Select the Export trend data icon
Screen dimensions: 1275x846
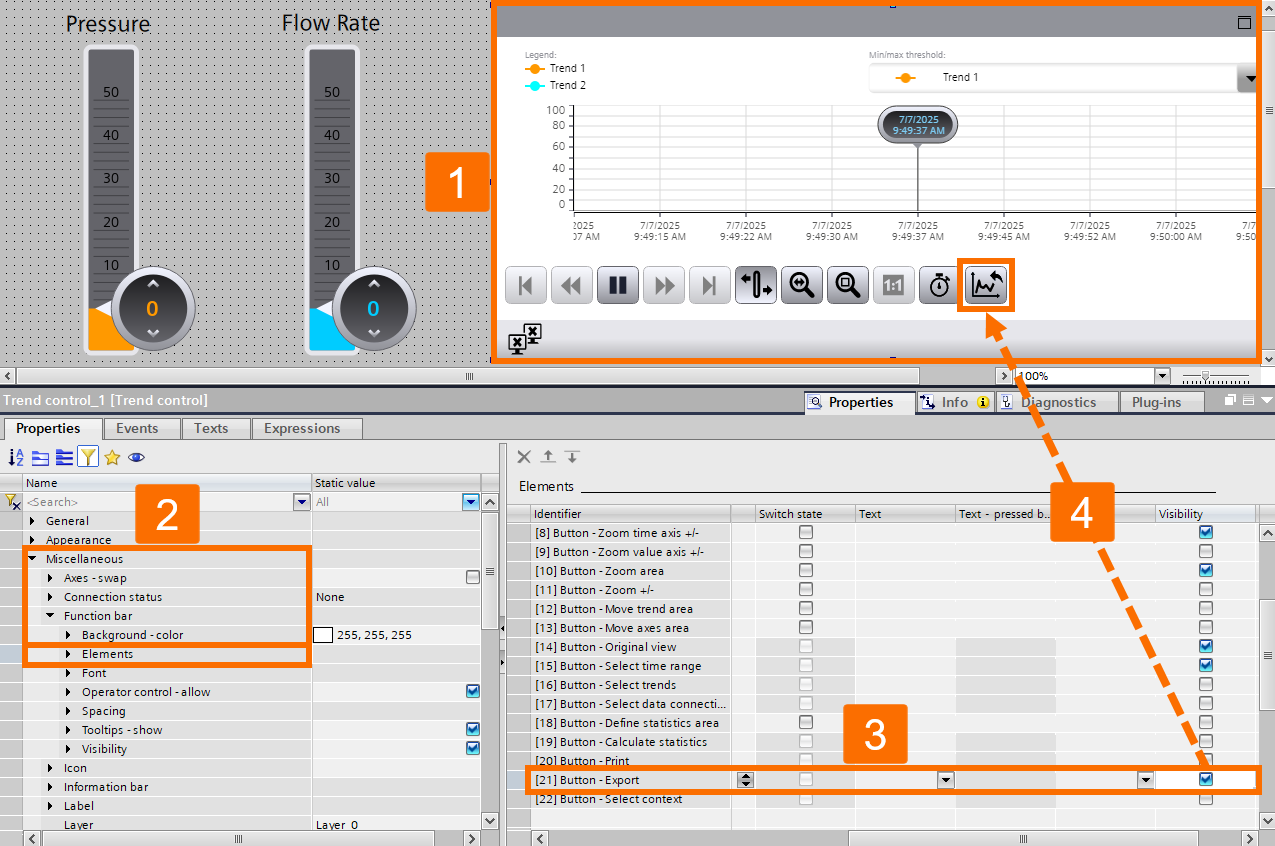pyautogui.click(x=986, y=285)
